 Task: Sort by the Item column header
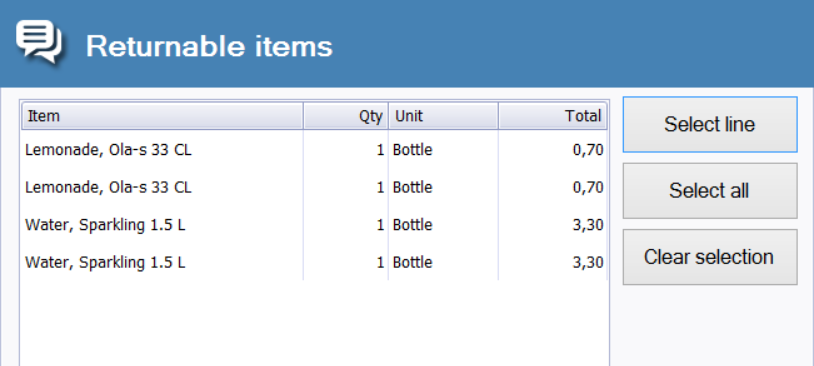(162, 116)
